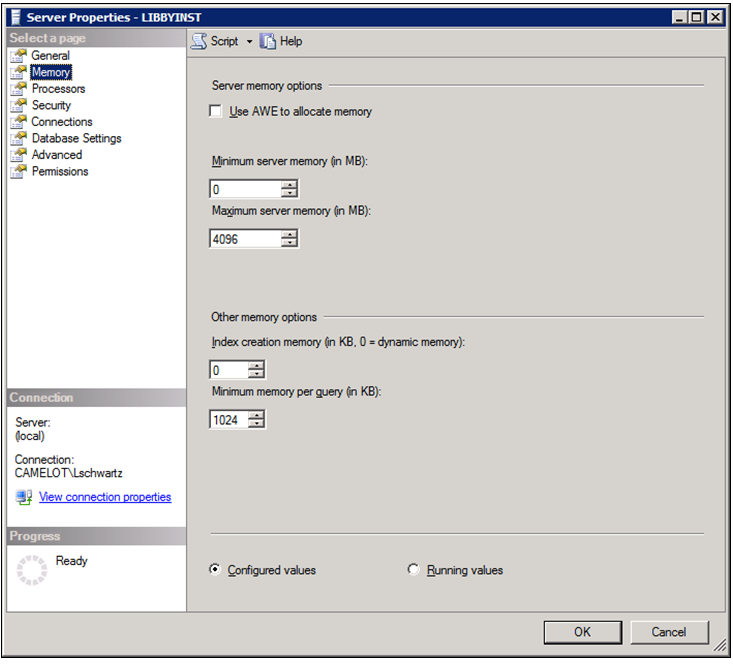This screenshot has height=665, width=733.
Task: Open the Advanced page
Action: (x=57, y=155)
